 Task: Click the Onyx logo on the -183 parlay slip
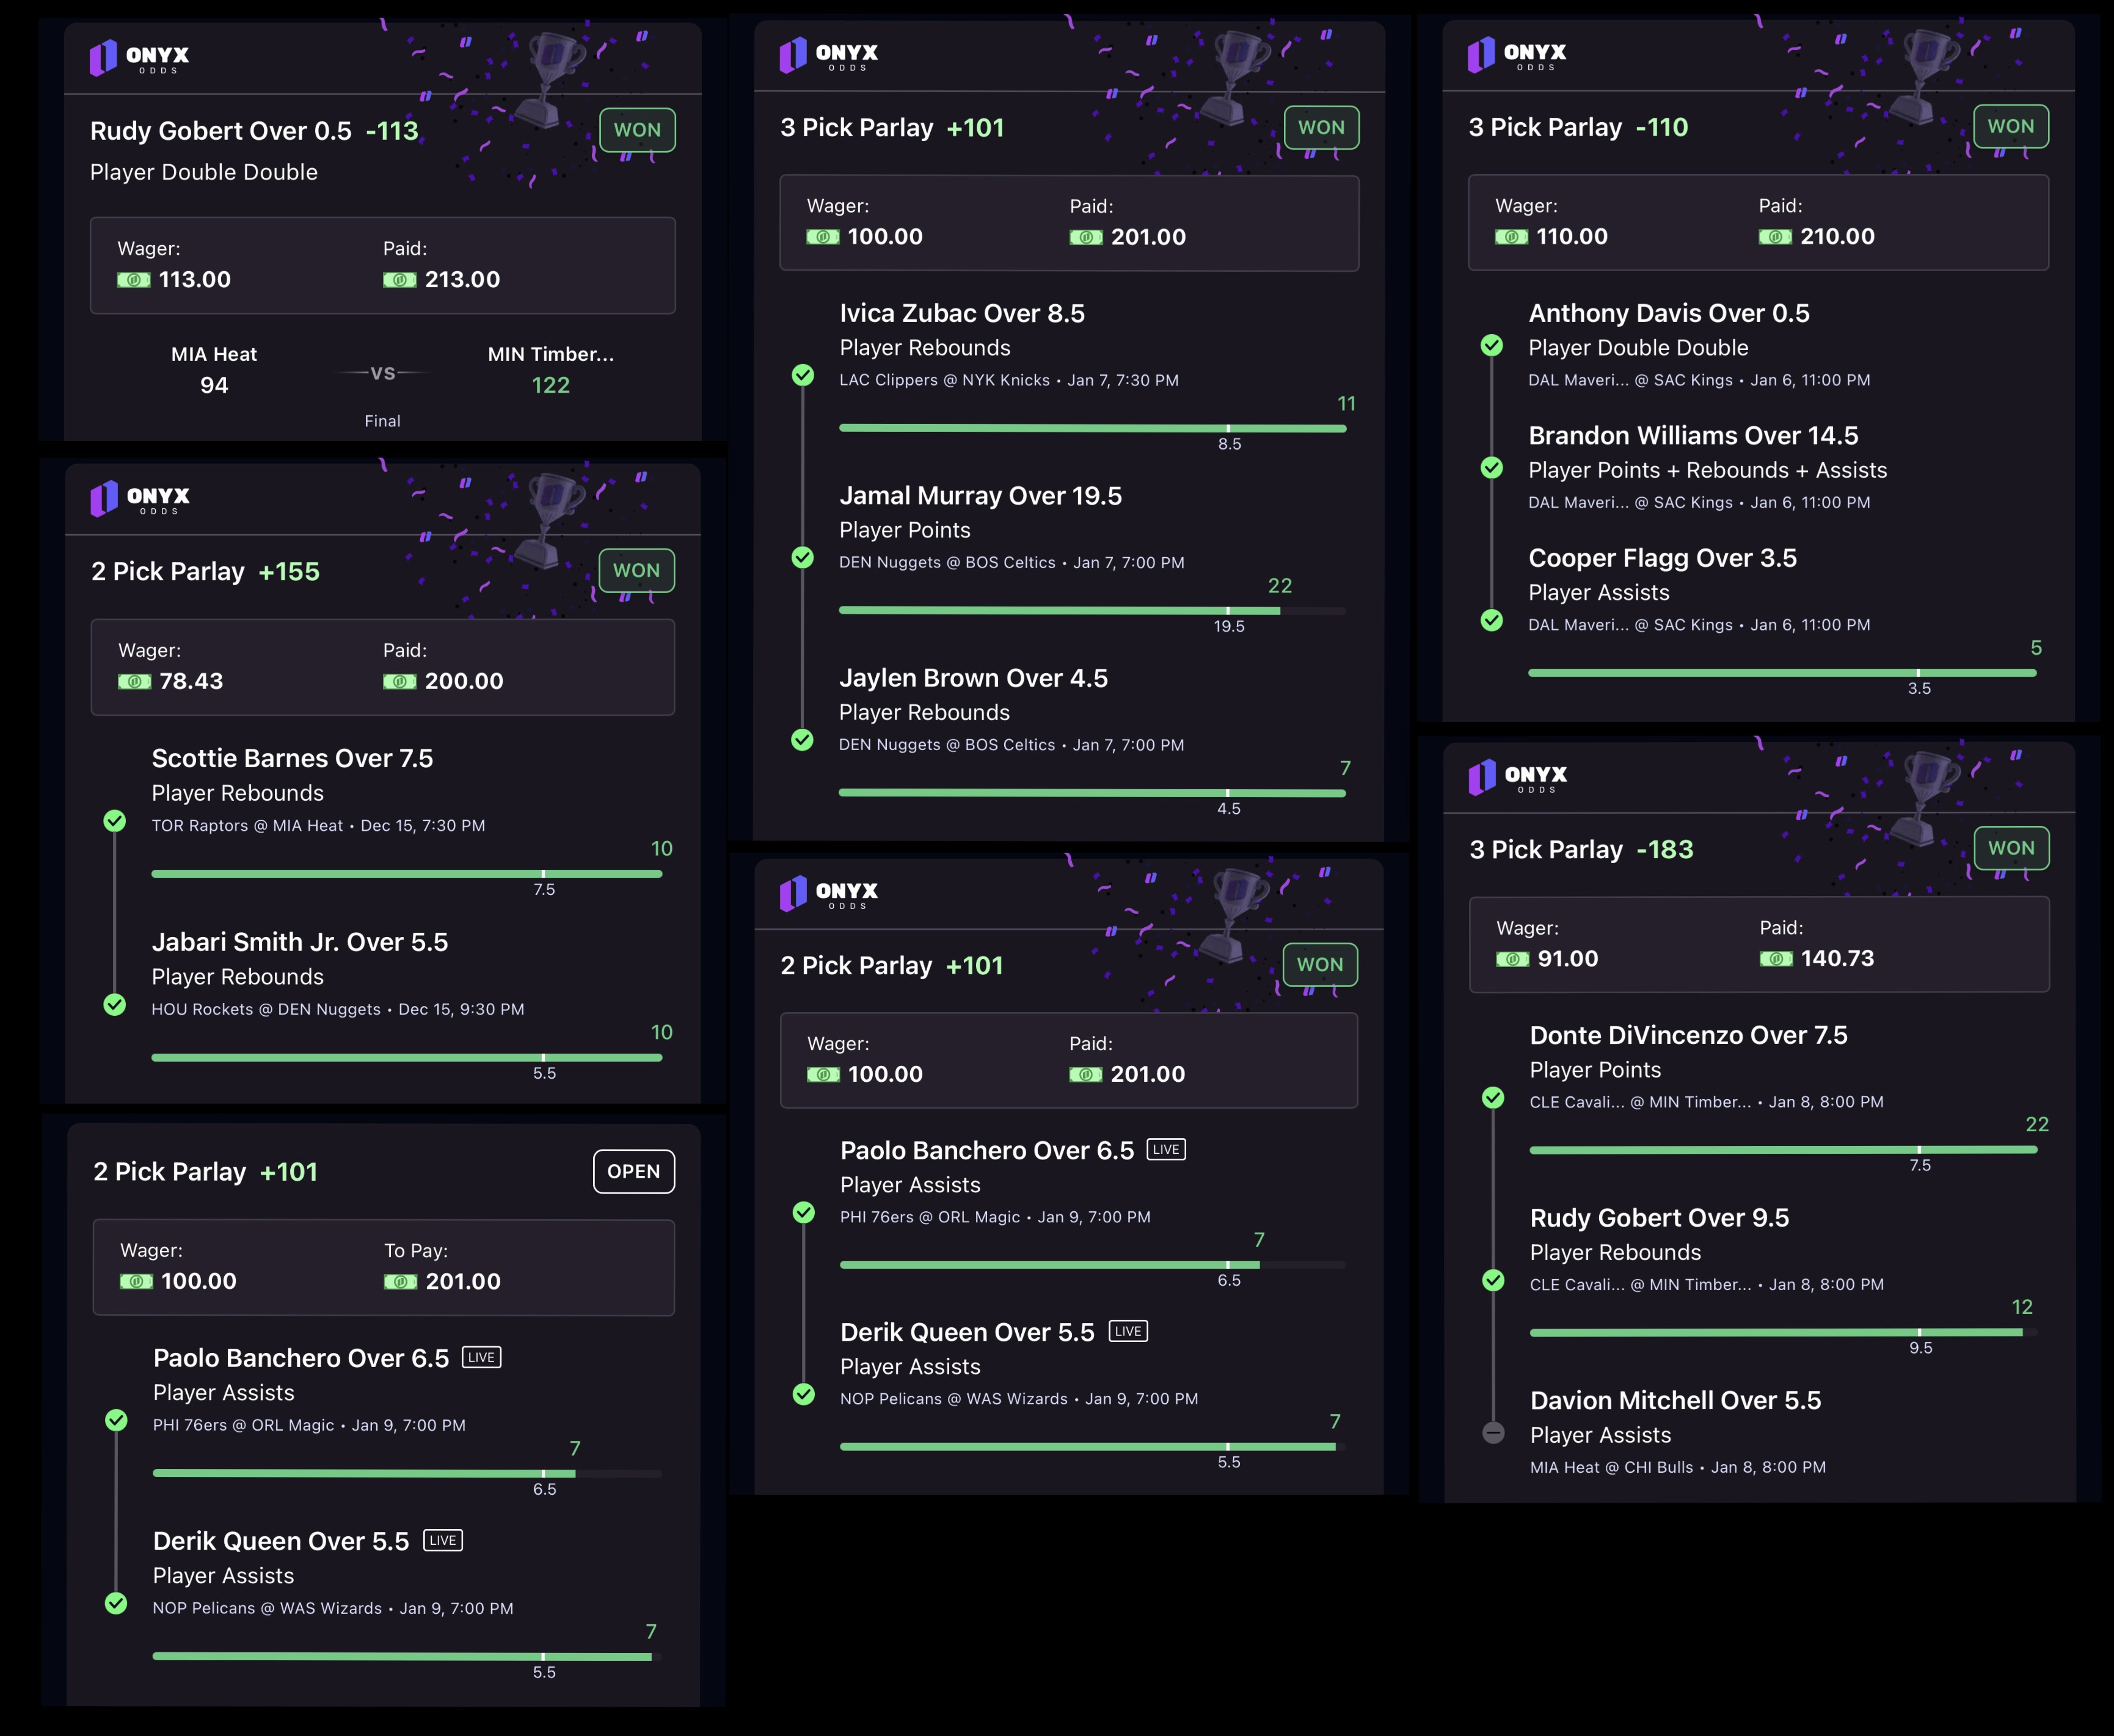coord(1518,777)
